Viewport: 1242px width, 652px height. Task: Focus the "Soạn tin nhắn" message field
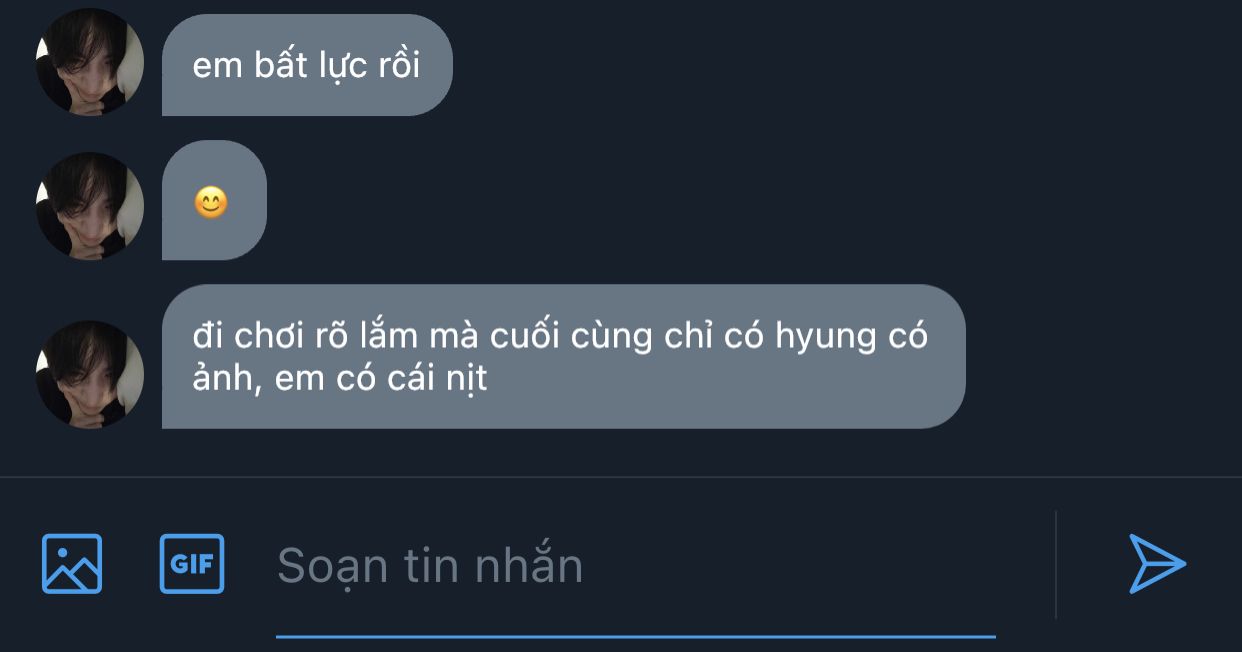[x=635, y=565]
